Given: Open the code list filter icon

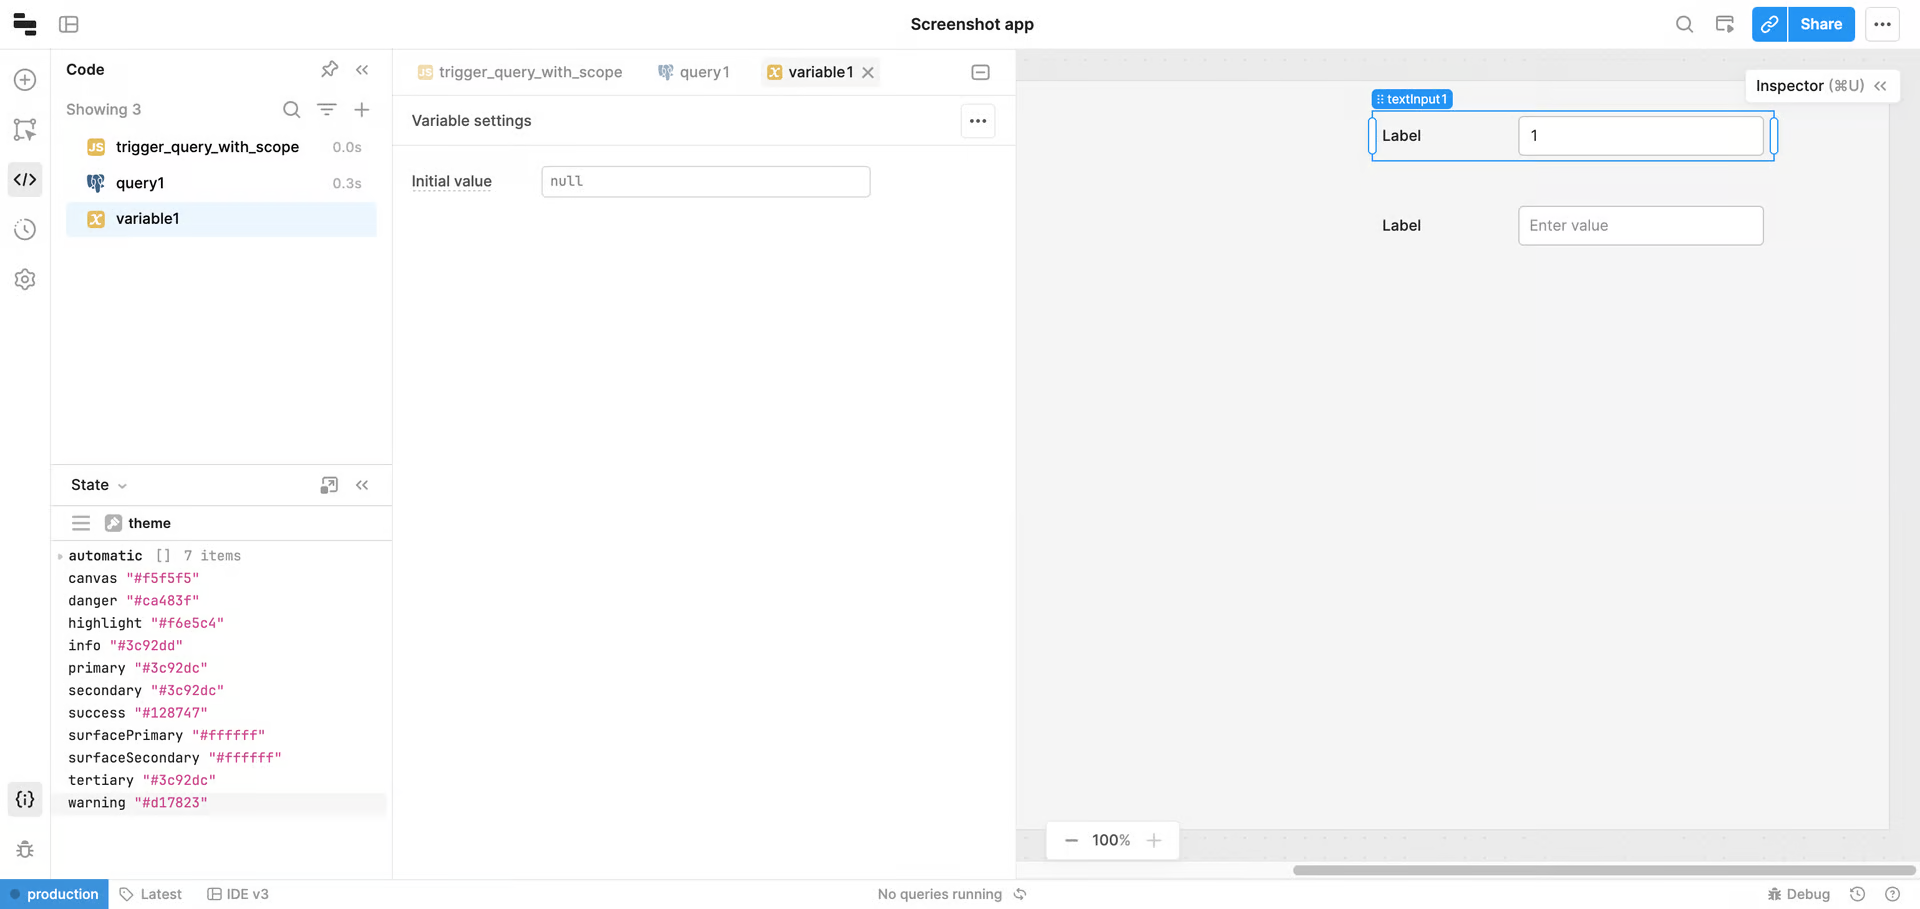Looking at the screenshot, I should tap(327, 109).
